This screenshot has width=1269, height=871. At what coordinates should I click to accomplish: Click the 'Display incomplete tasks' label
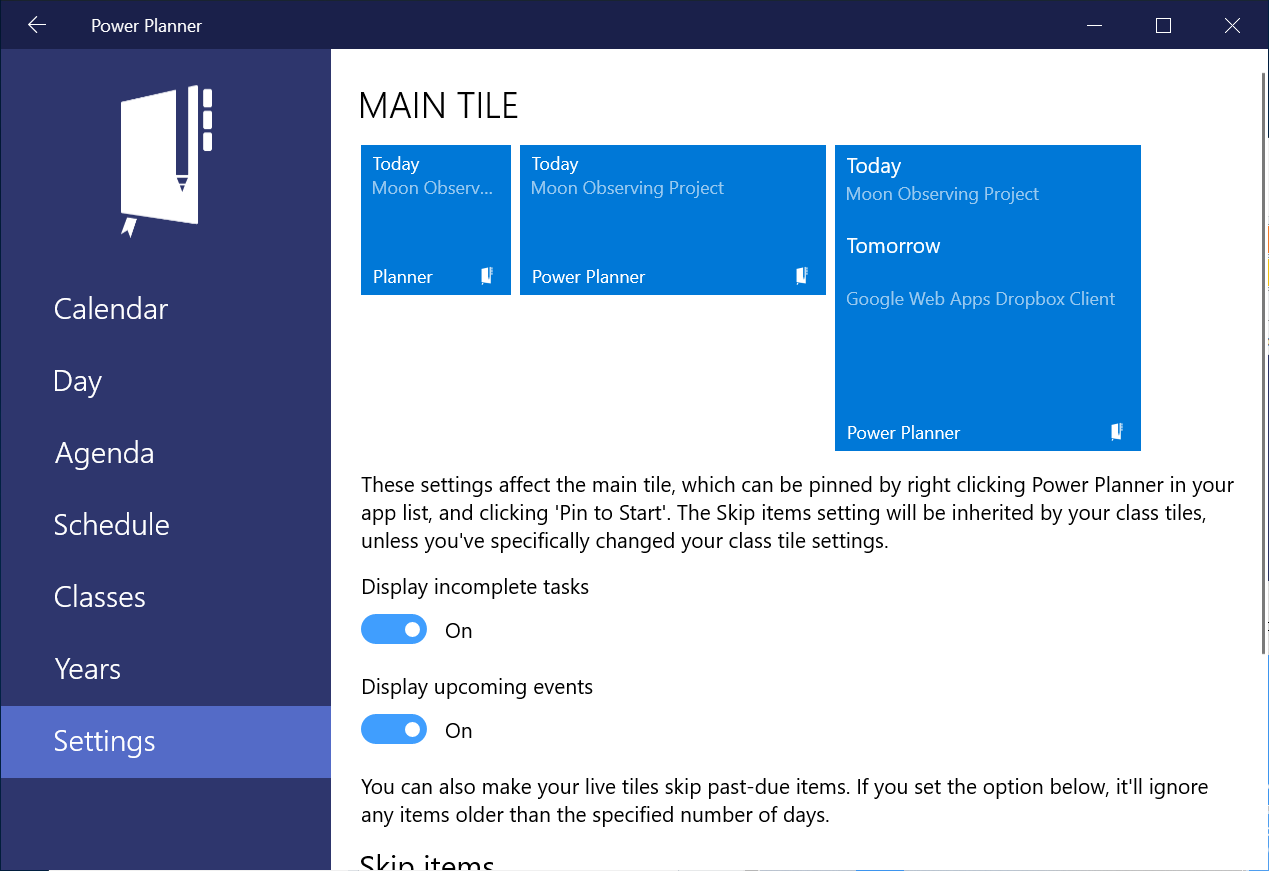475,587
